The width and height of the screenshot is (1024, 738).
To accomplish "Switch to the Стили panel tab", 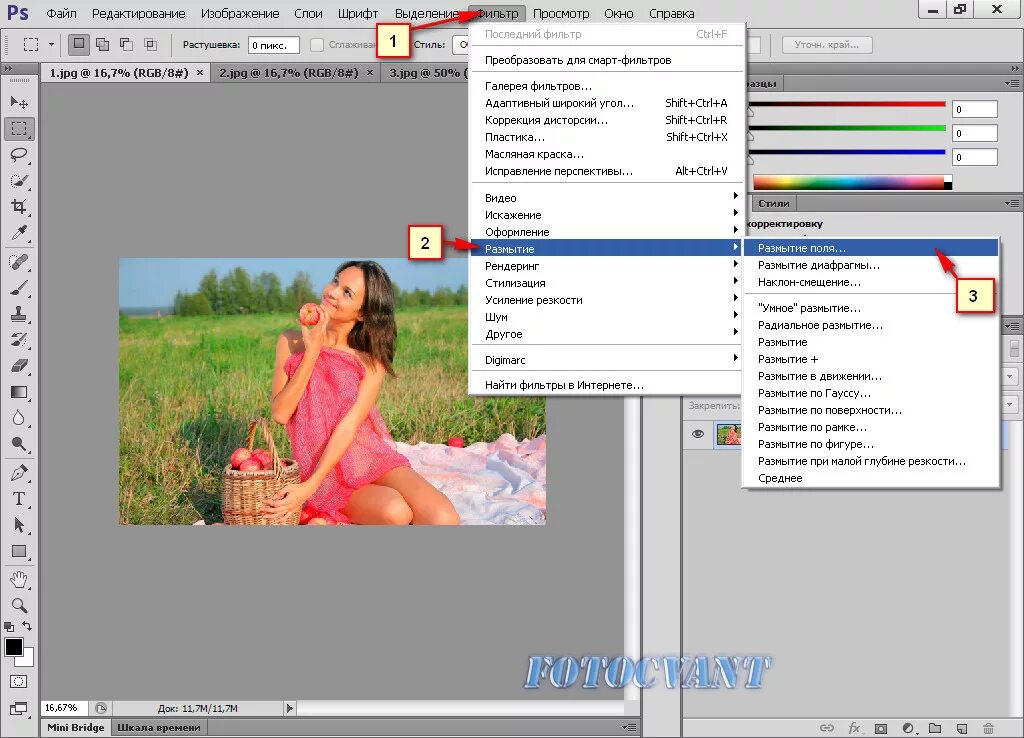I will point(774,203).
